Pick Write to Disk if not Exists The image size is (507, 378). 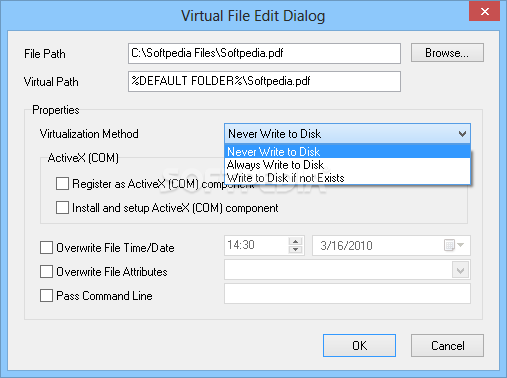348,178
